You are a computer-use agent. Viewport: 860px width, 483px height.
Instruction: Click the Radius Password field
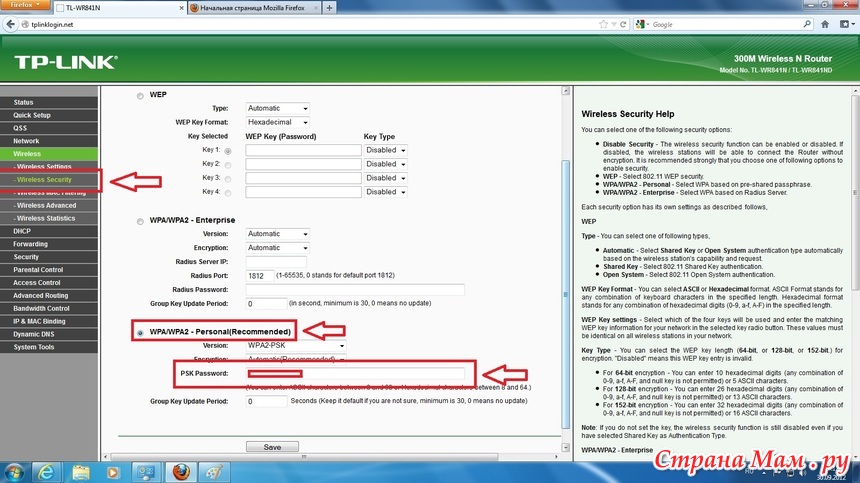355,289
